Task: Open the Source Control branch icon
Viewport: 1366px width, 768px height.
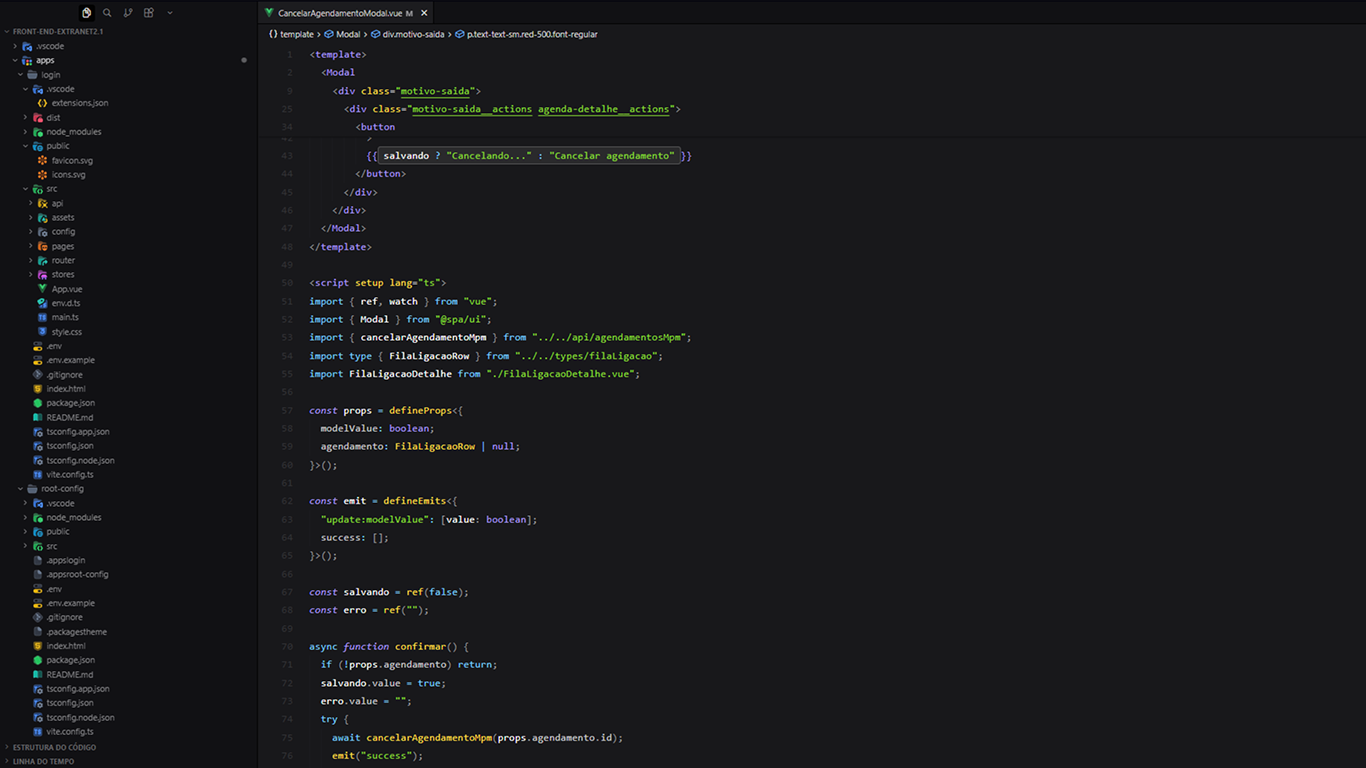Action: coord(128,13)
